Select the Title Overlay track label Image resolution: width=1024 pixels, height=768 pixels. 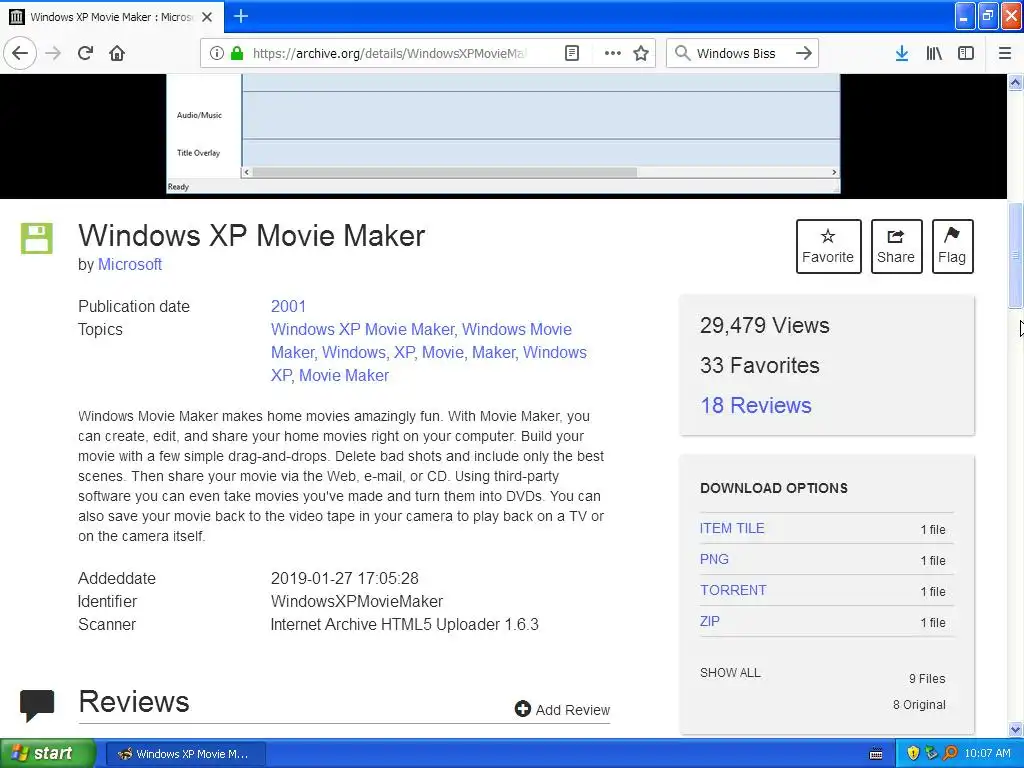(x=199, y=153)
